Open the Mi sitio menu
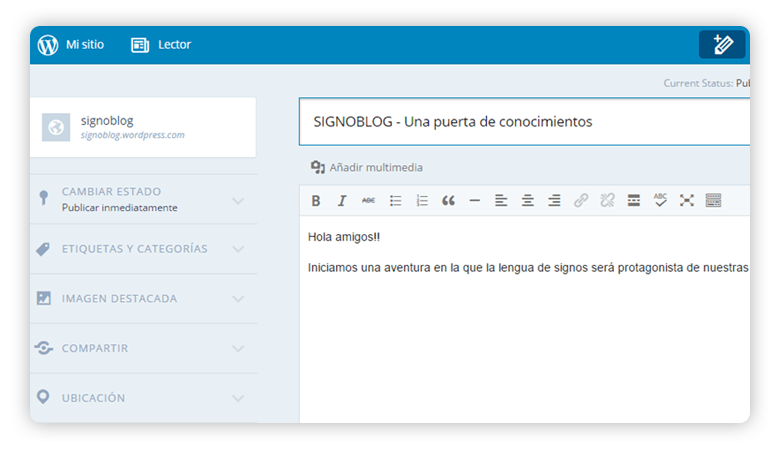 (71, 45)
